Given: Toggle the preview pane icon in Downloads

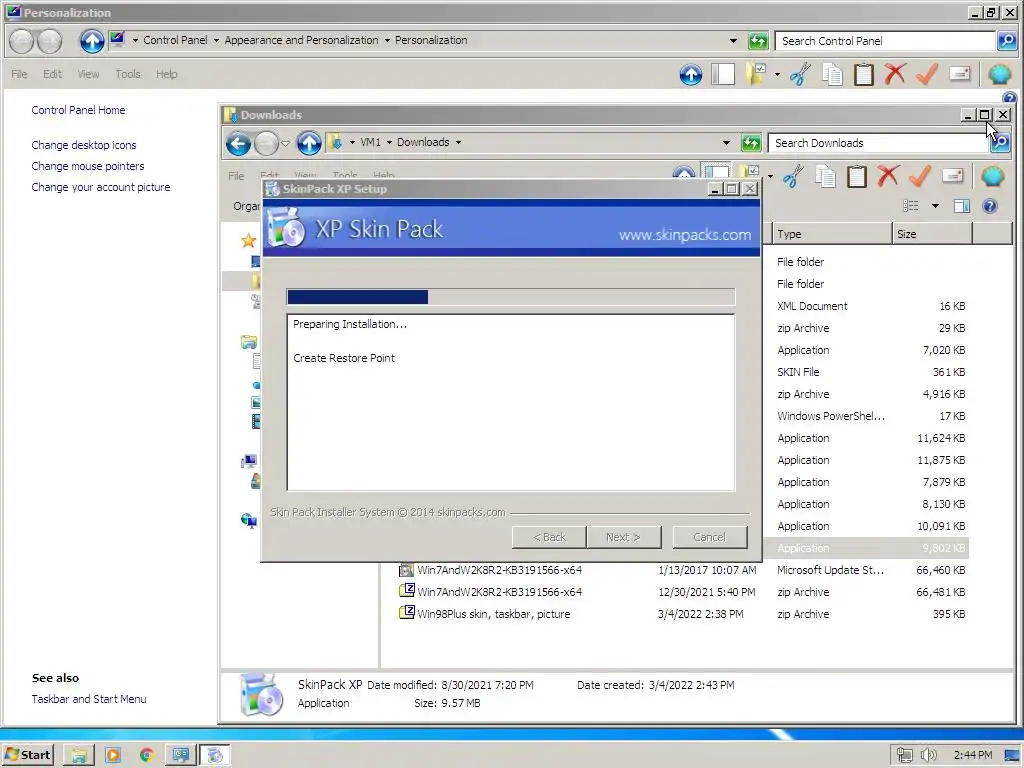Looking at the screenshot, I should [961, 206].
